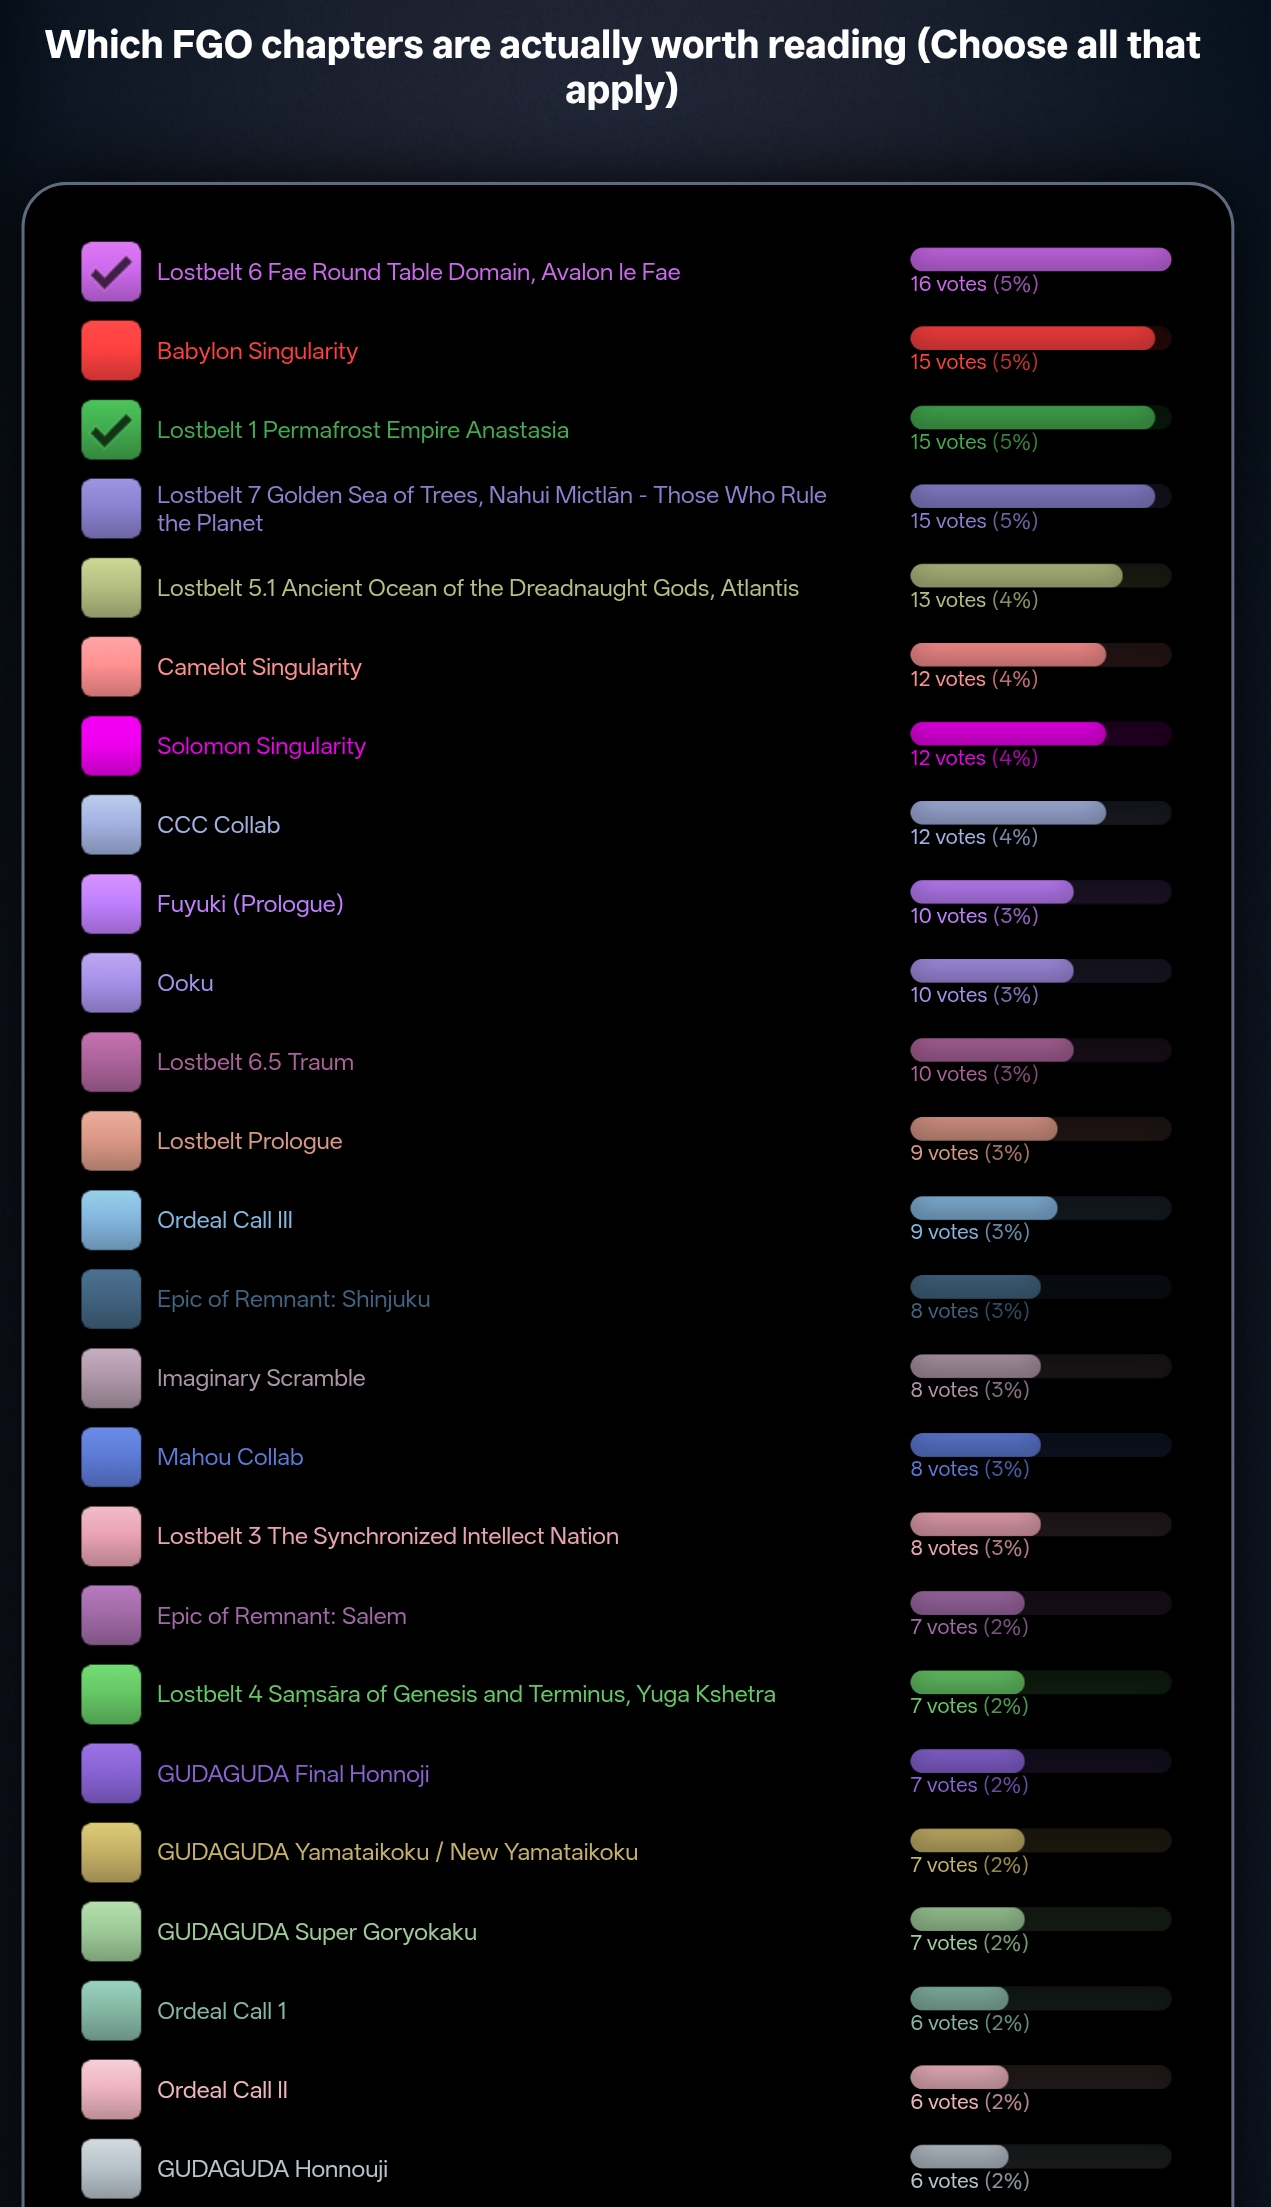
Task: Click the 'Mahou Collab' option label
Action: (230, 1457)
